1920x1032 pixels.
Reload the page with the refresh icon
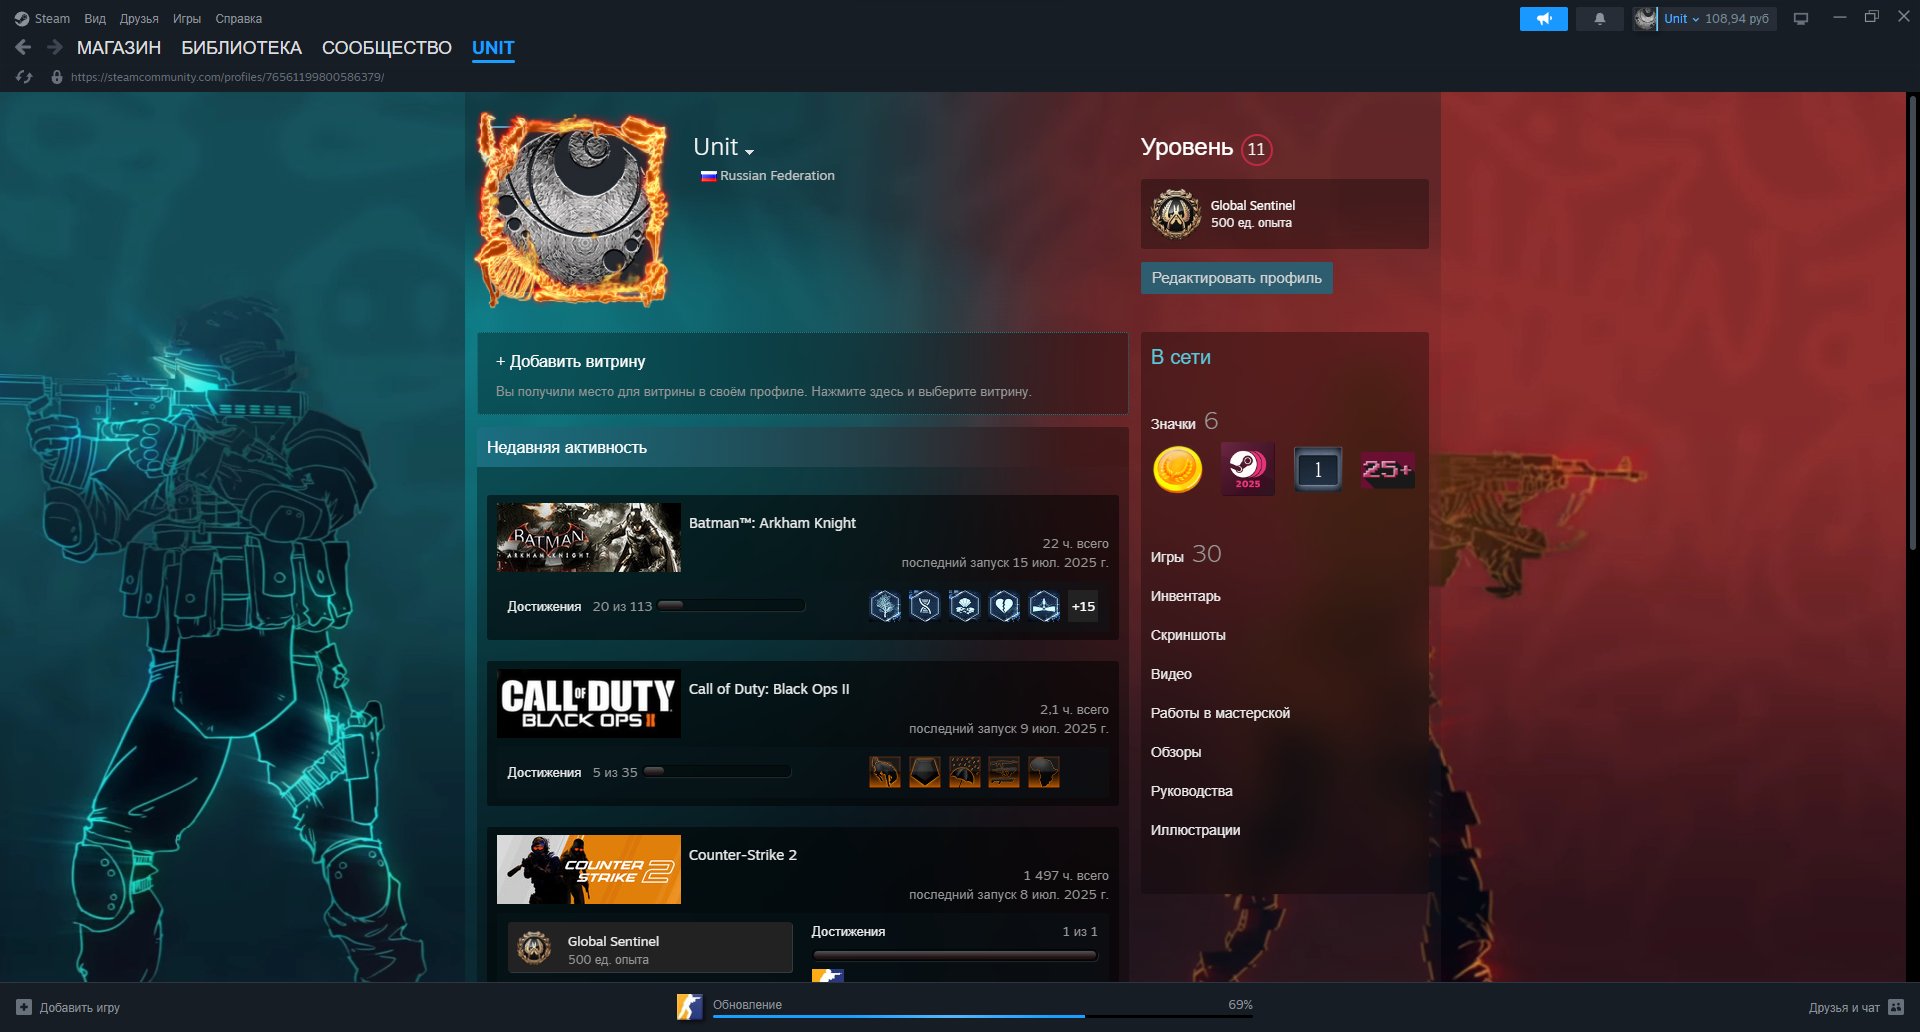click(x=25, y=77)
